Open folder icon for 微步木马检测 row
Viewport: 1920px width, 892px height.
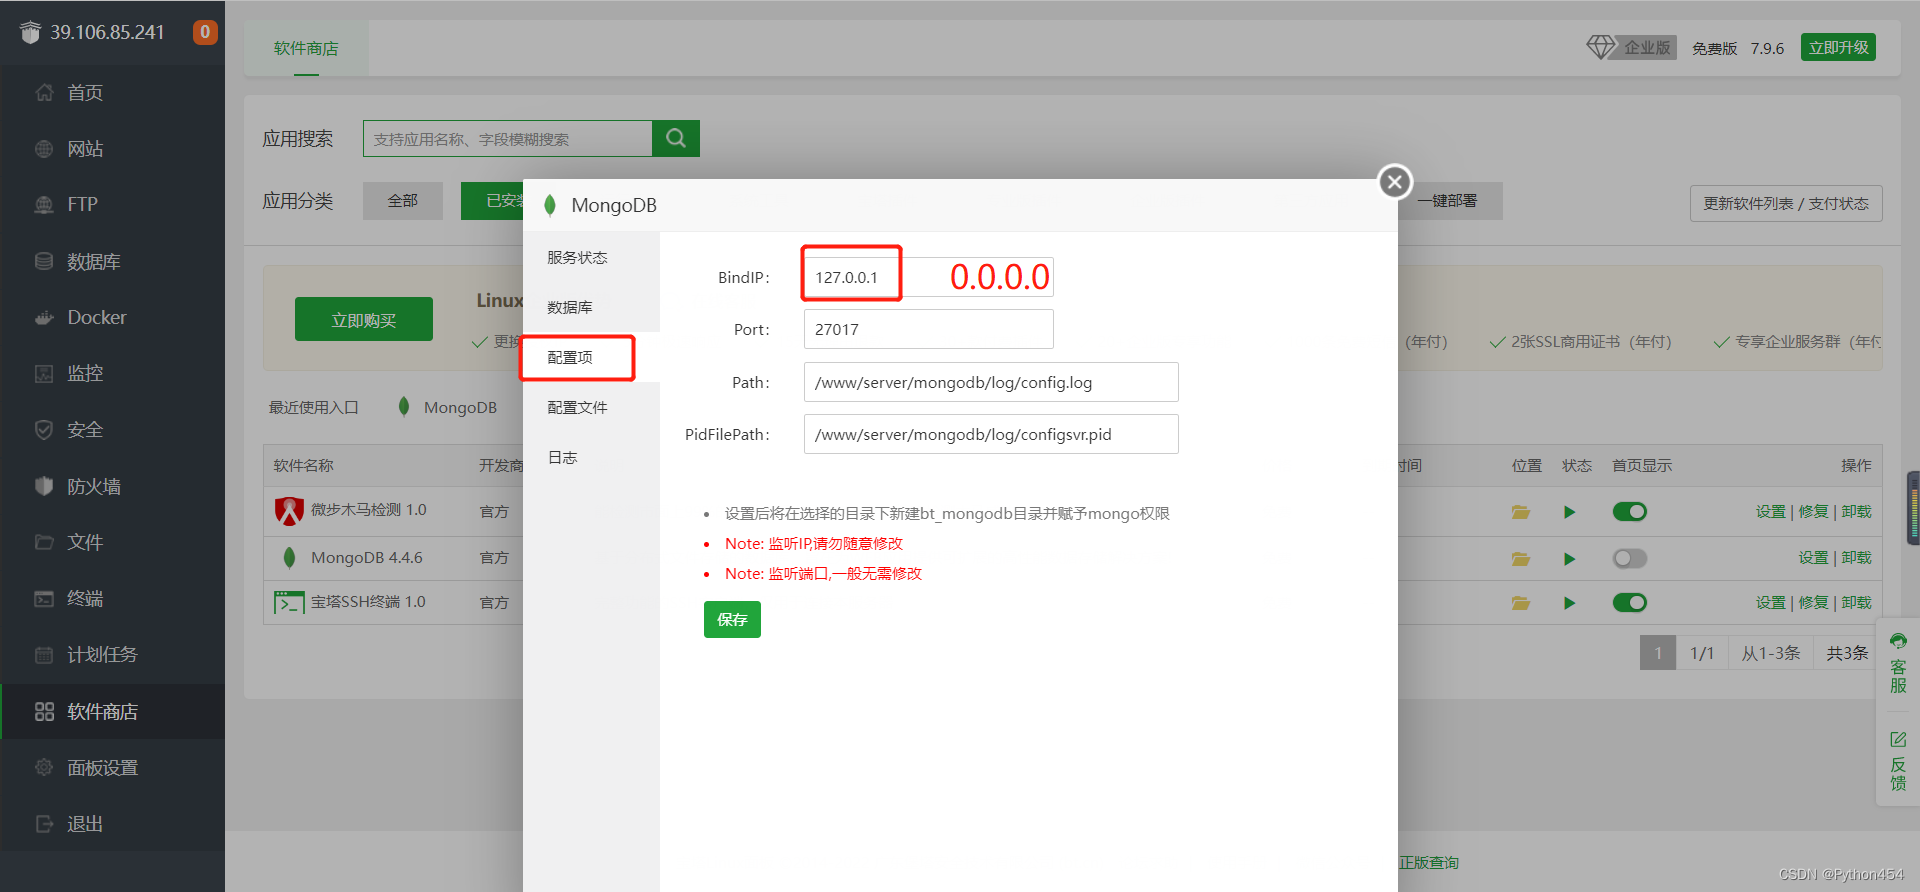[x=1521, y=512]
